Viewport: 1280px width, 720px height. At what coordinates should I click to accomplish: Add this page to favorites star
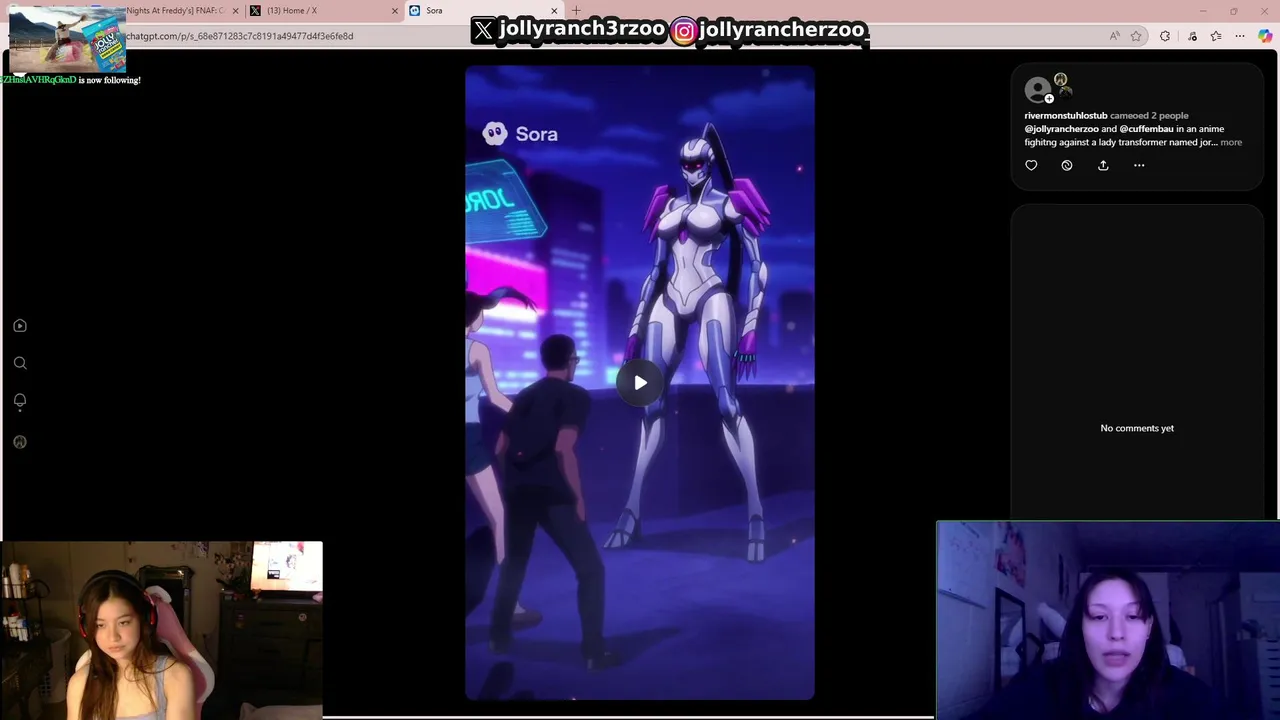(1136, 36)
